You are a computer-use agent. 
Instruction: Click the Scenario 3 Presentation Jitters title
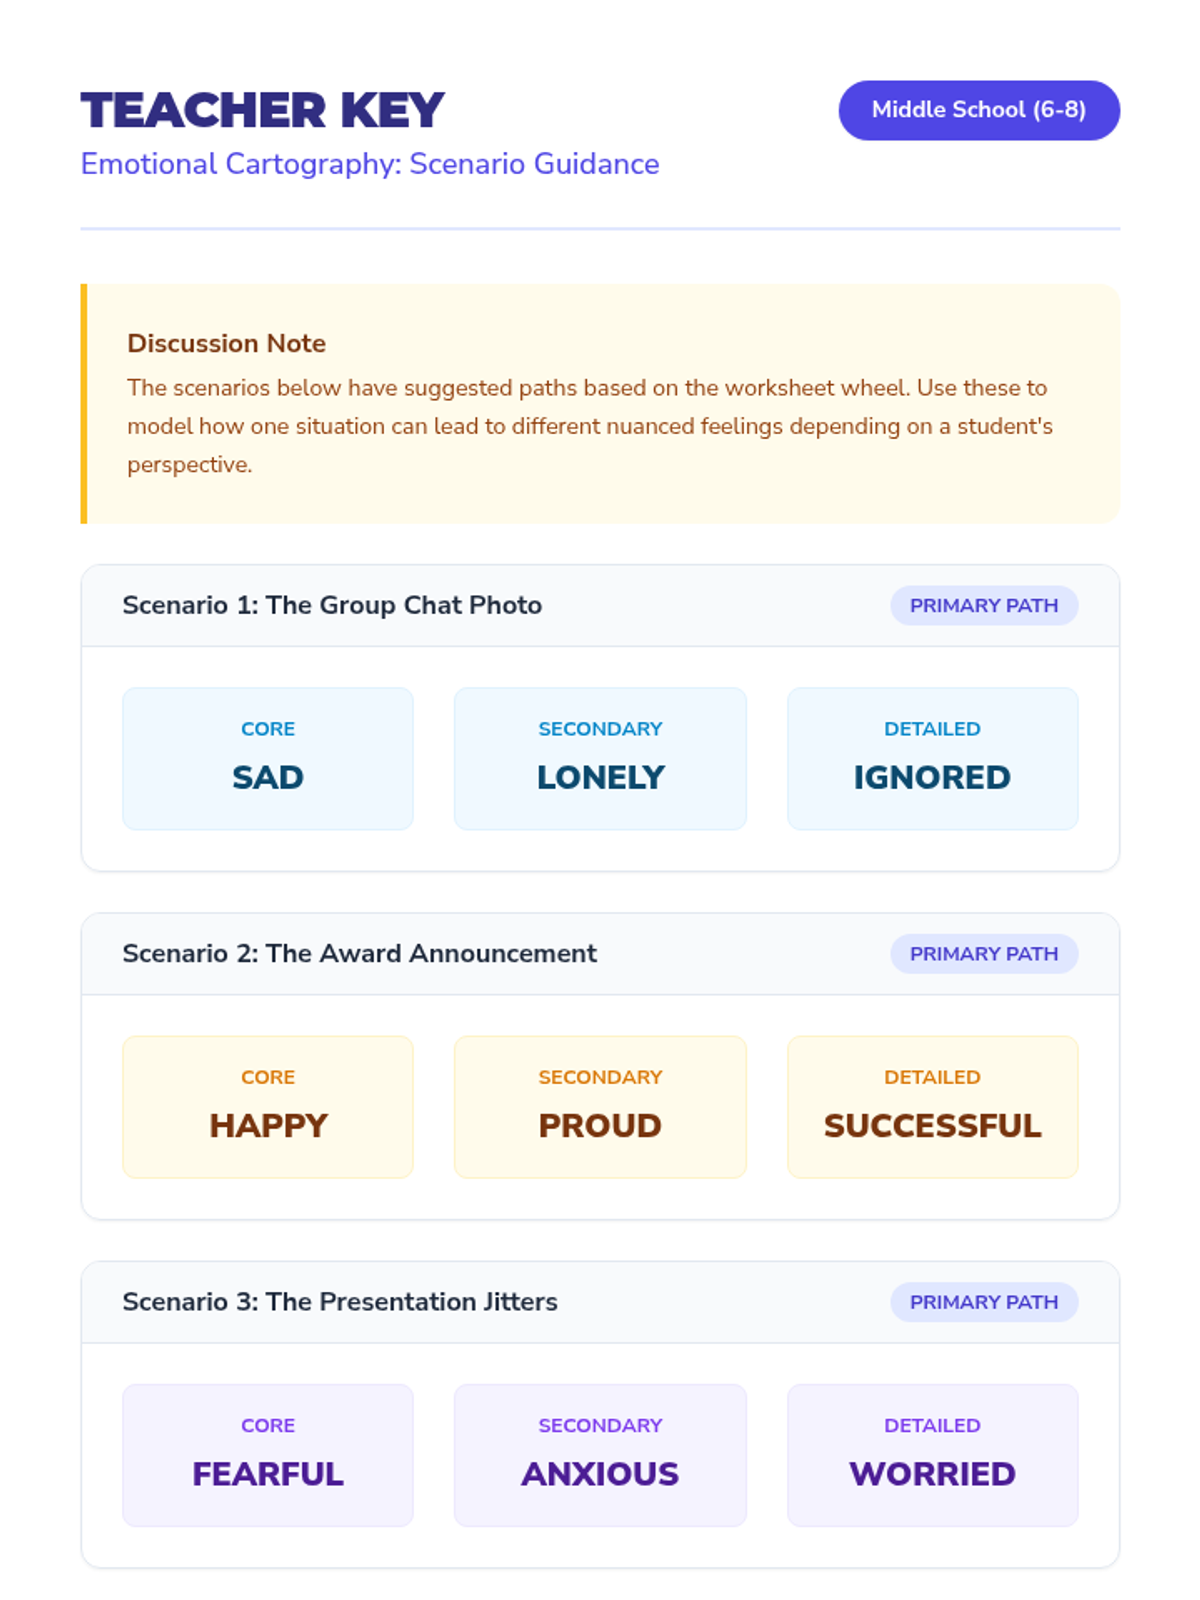(x=340, y=1301)
